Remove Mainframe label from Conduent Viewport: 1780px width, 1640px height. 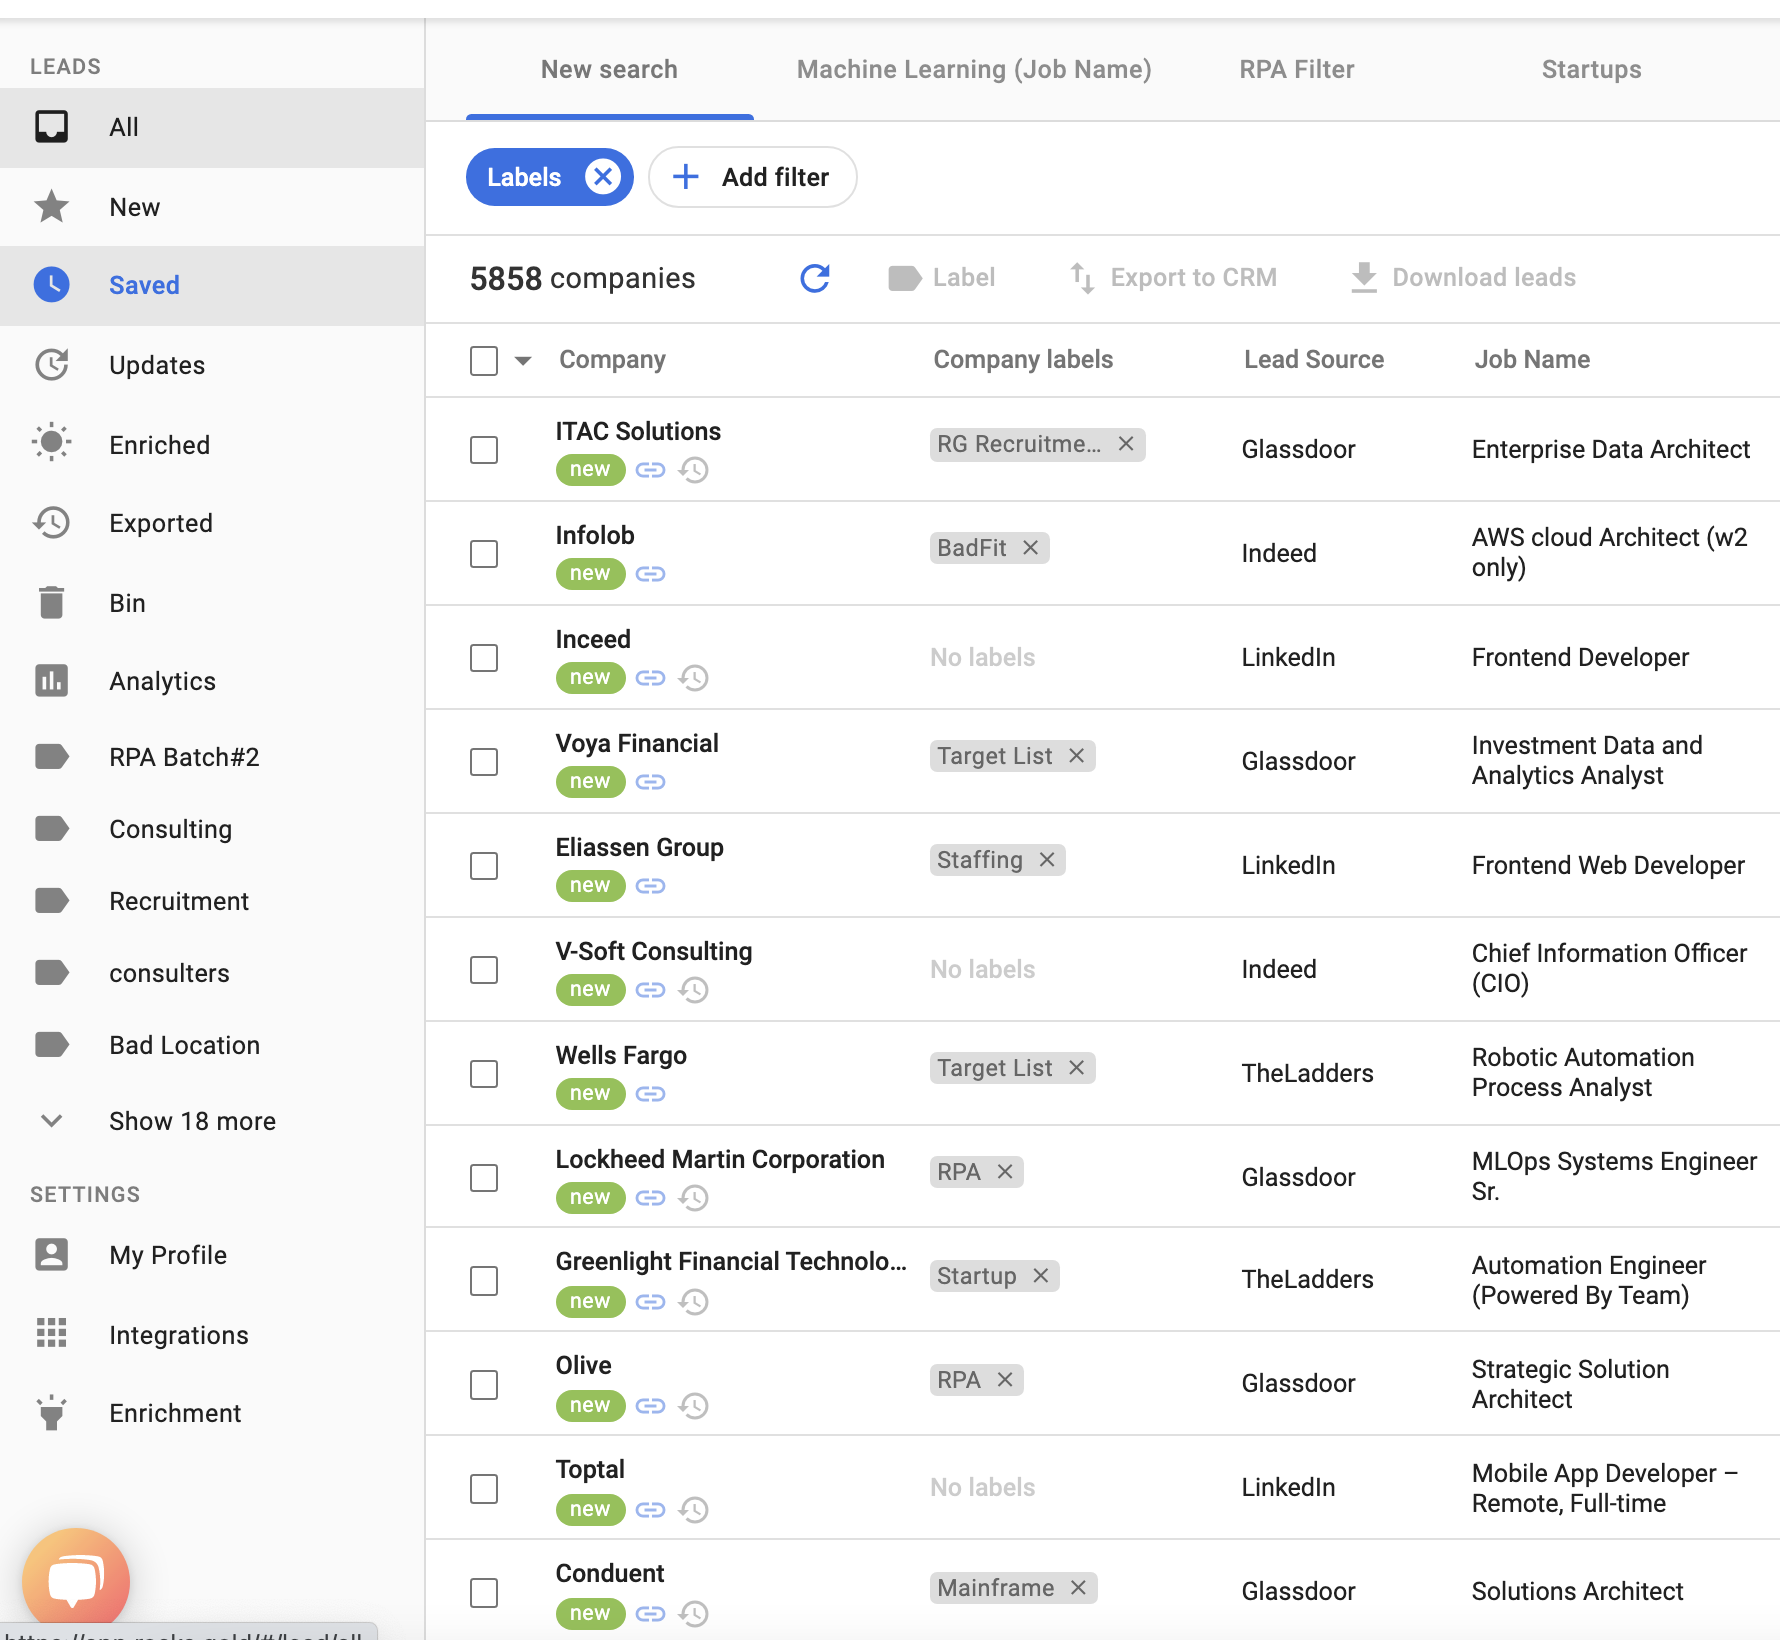click(x=1078, y=1588)
